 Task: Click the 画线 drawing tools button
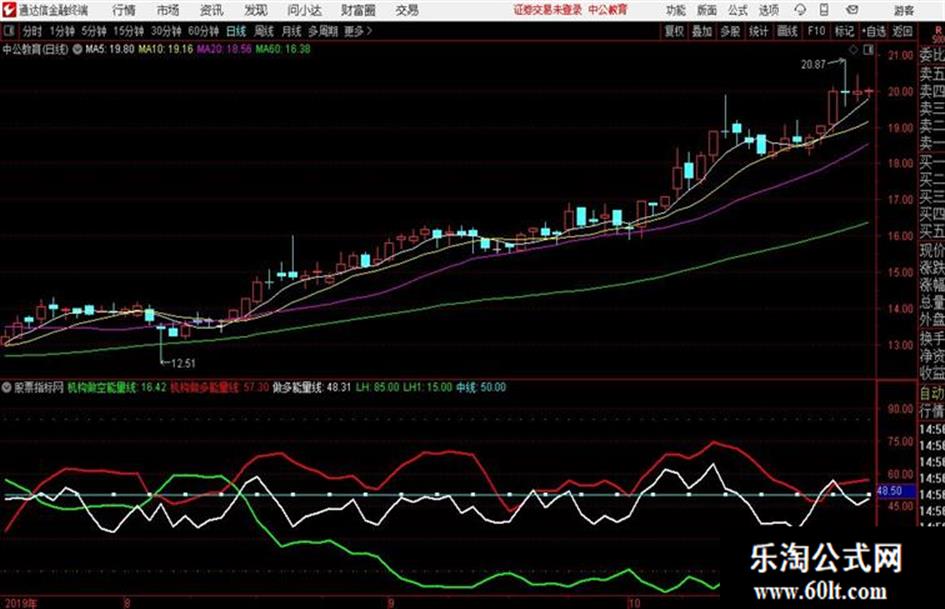(787, 31)
